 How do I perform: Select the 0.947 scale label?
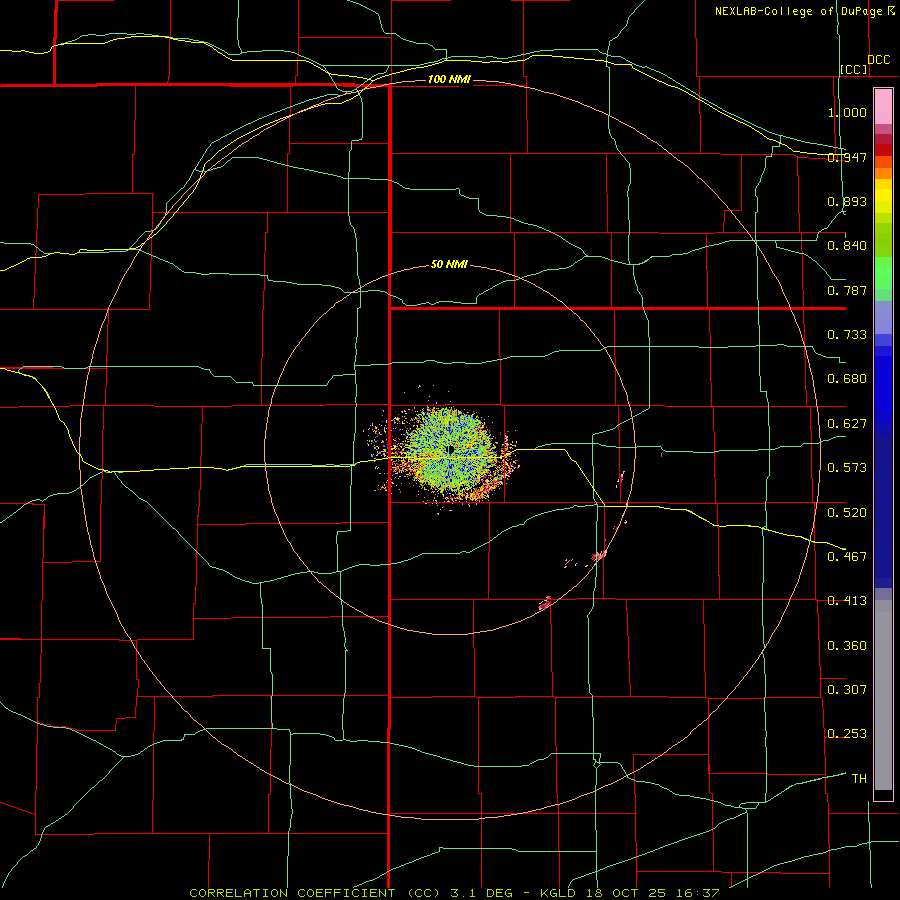[x=847, y=157]
